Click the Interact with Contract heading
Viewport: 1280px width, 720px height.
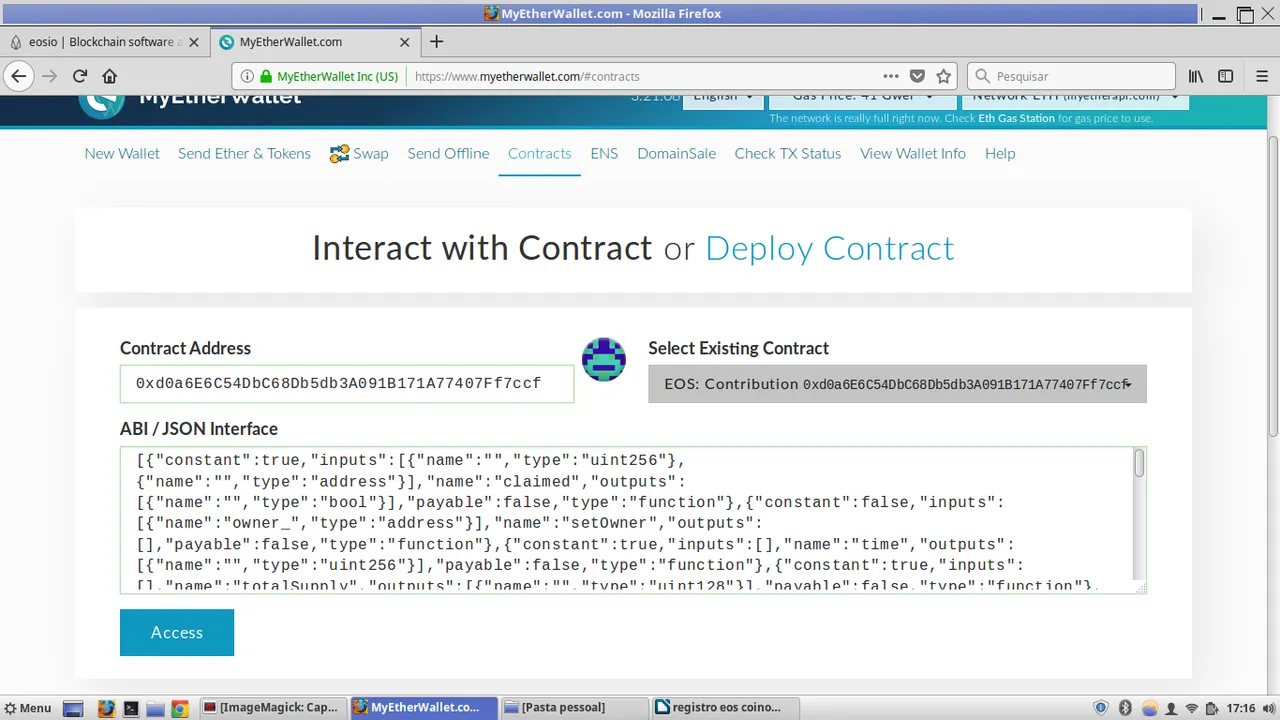tap(482, 248)
